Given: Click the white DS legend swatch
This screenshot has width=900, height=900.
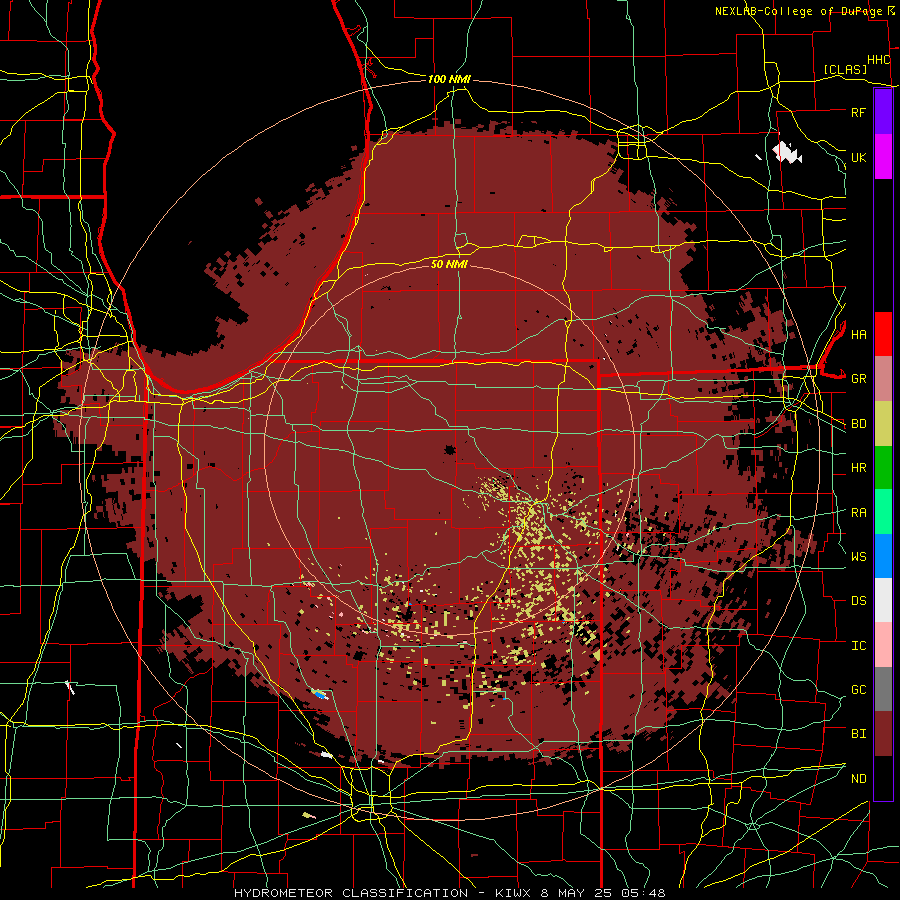Looking at the screenshot, I should click(883, 600).
